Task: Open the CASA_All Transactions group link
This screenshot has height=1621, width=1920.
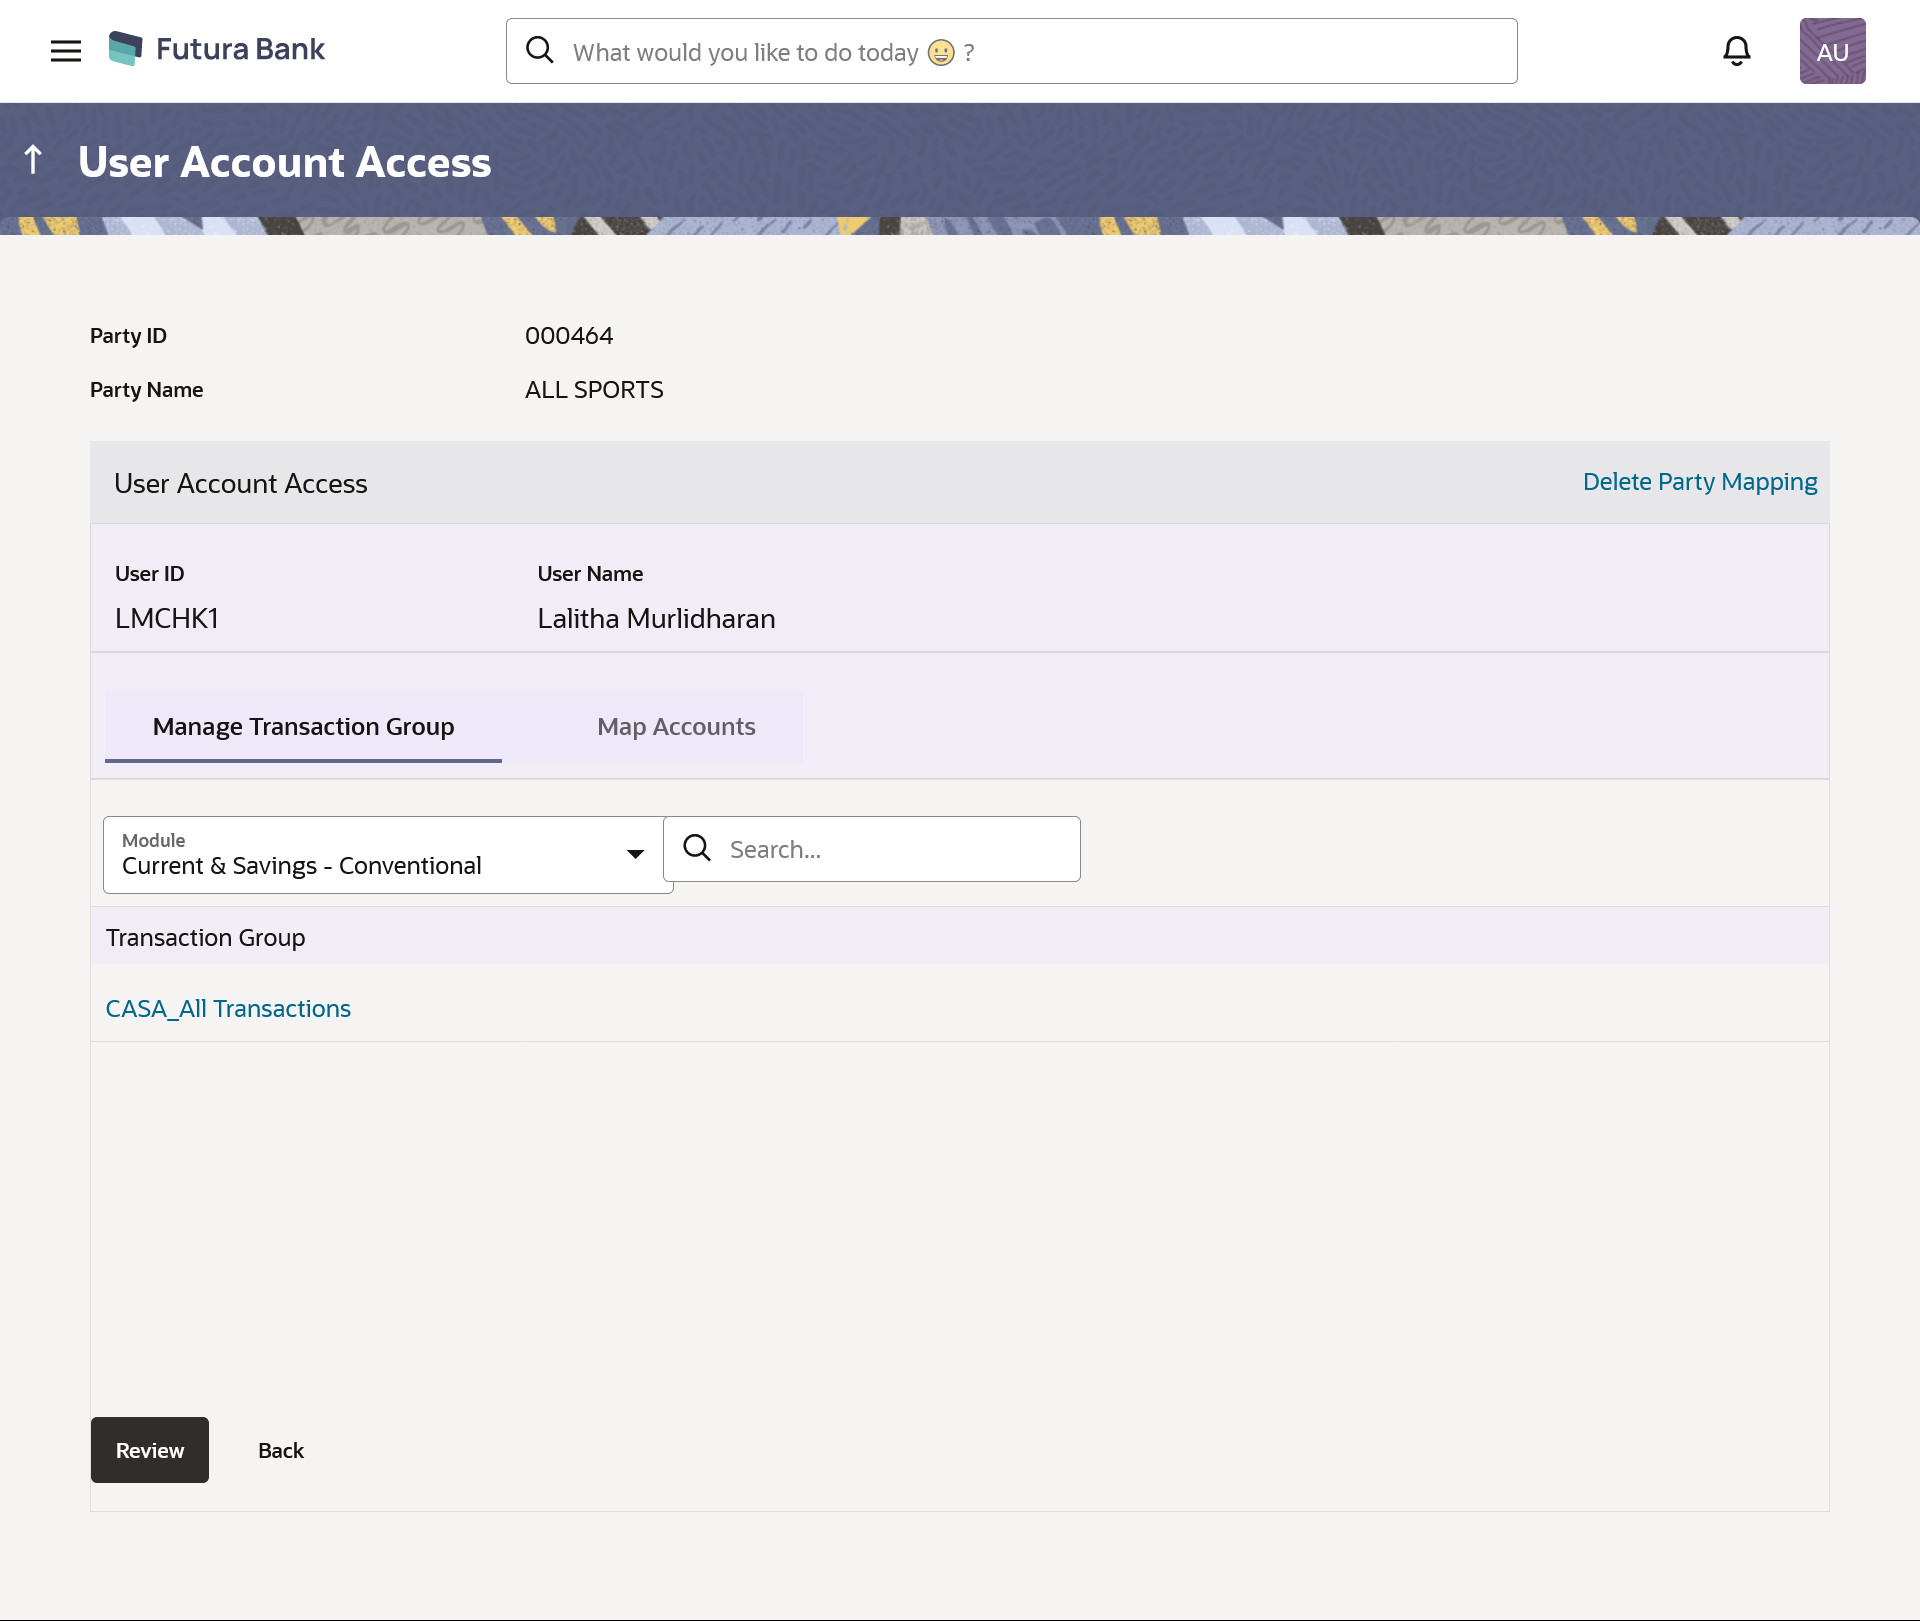Action: (228, 1009)
